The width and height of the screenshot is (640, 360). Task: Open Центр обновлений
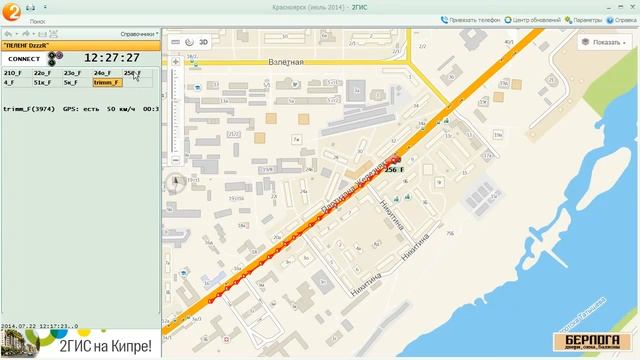coord(532,20)
